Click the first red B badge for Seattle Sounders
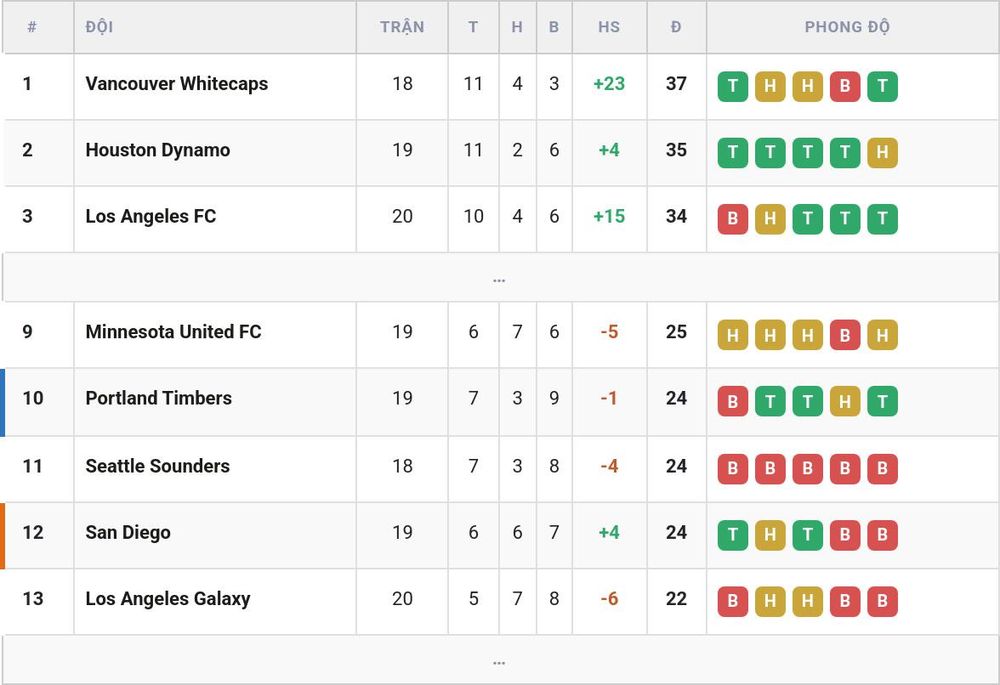 click(733, 469)
